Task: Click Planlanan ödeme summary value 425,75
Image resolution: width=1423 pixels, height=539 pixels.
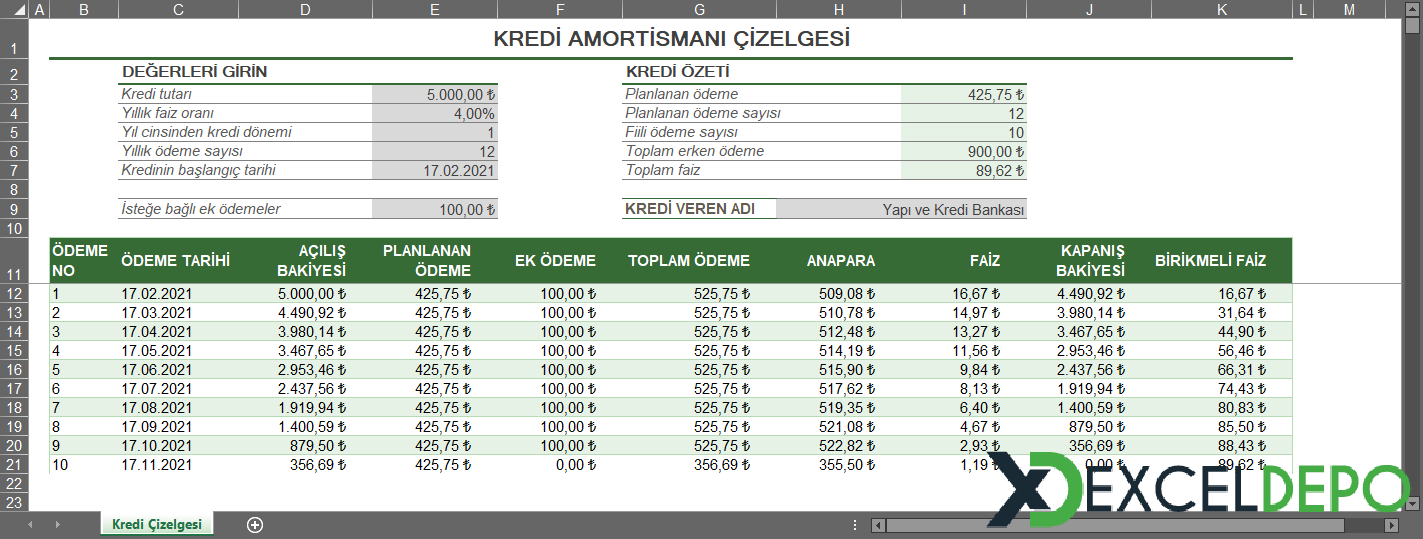Action: coord(963,94)
